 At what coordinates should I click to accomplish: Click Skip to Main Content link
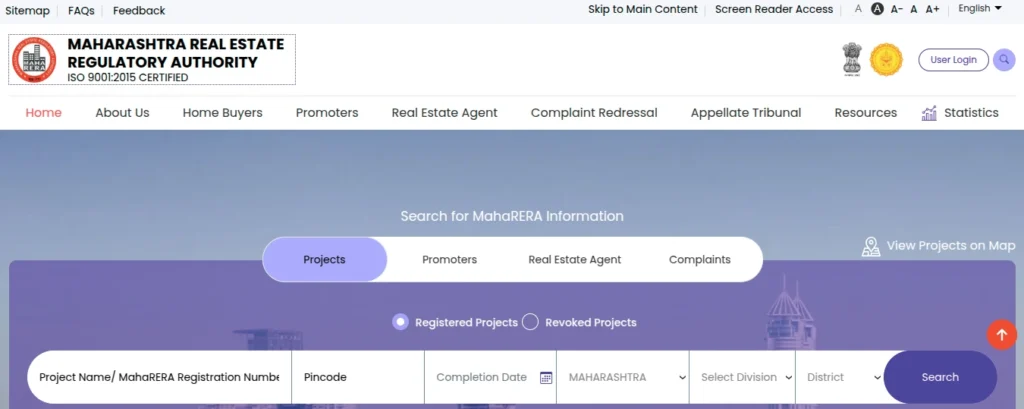643,9
